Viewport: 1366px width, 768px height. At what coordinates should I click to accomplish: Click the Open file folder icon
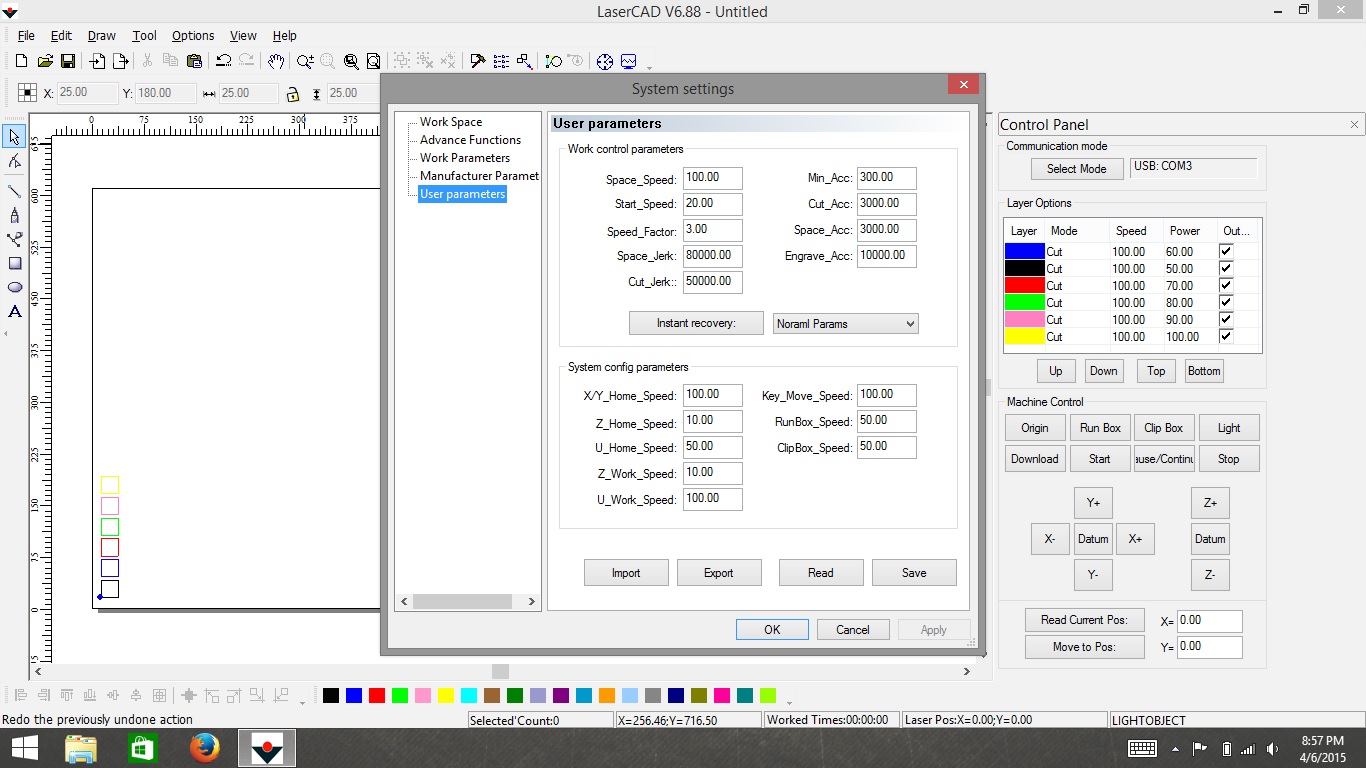click(x=45, y=61)
